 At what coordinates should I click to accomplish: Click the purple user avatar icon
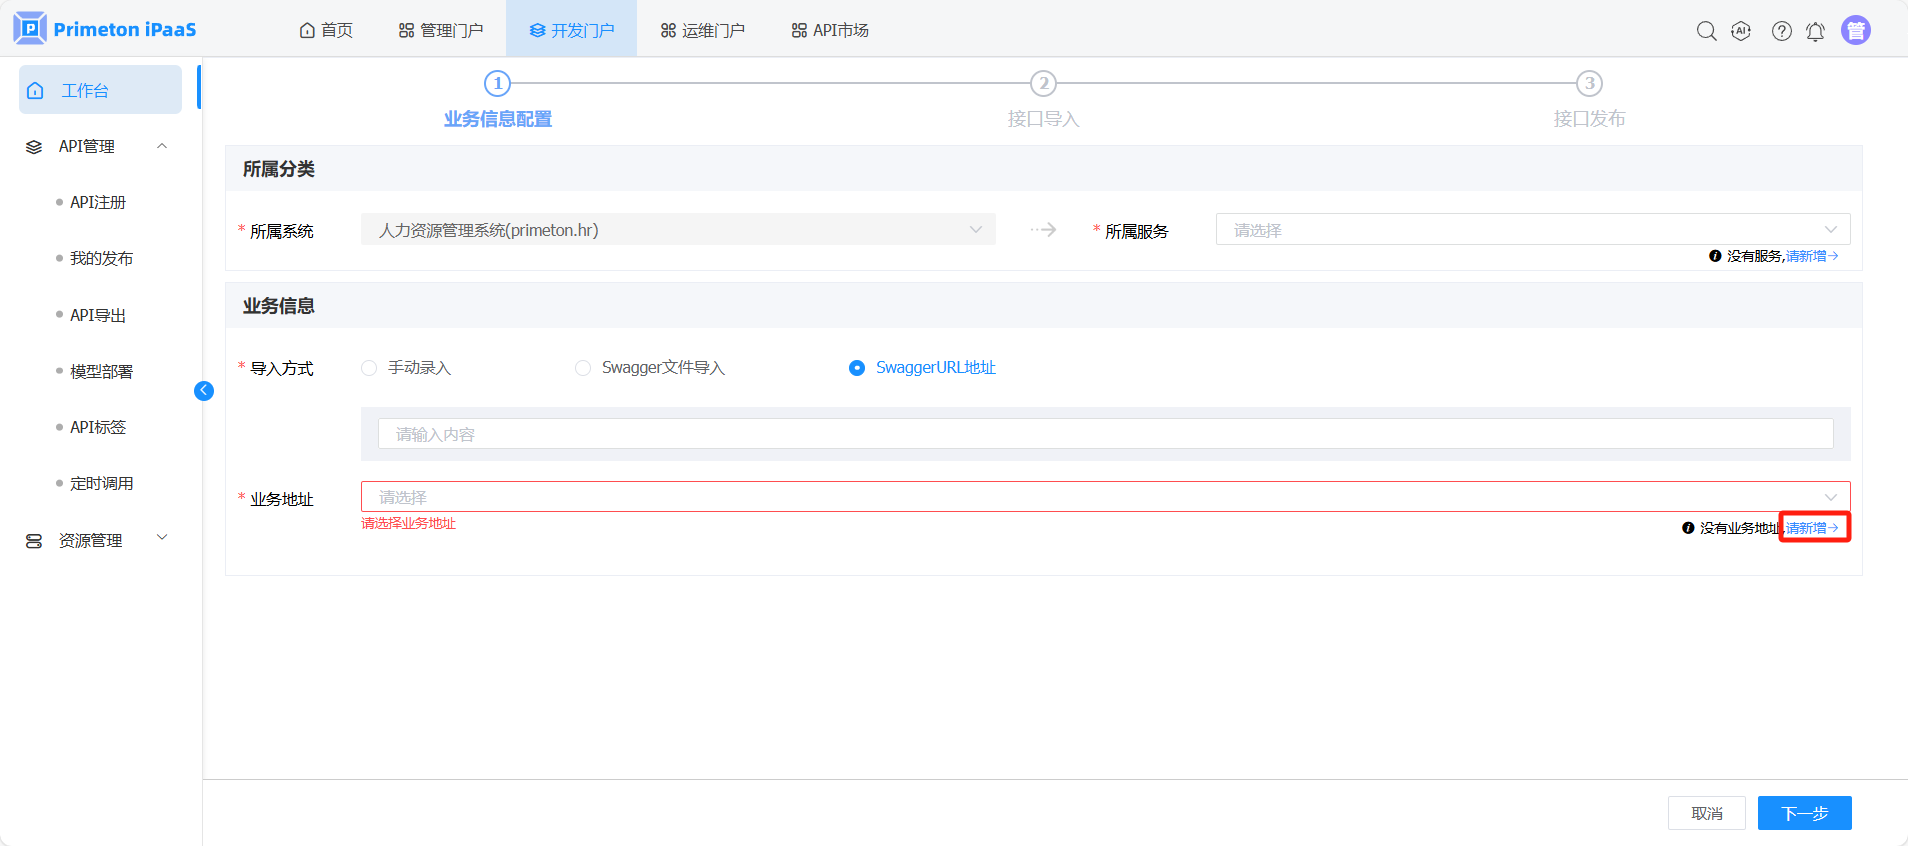1855,31
